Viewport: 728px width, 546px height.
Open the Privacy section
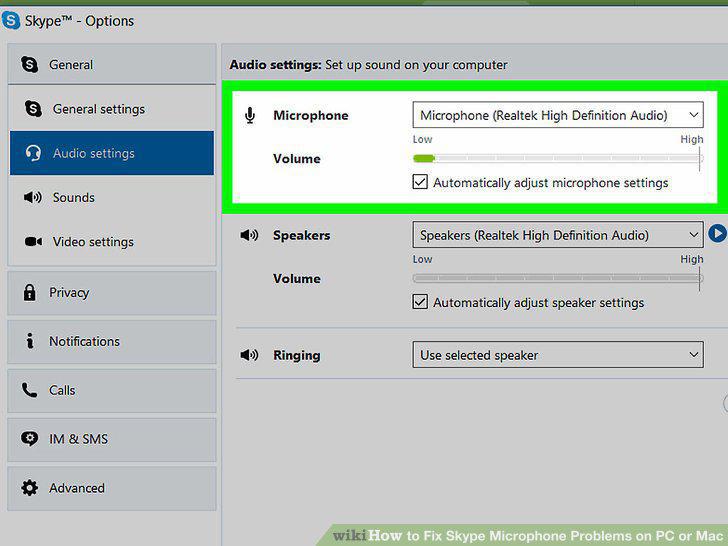tap(112, 293)
